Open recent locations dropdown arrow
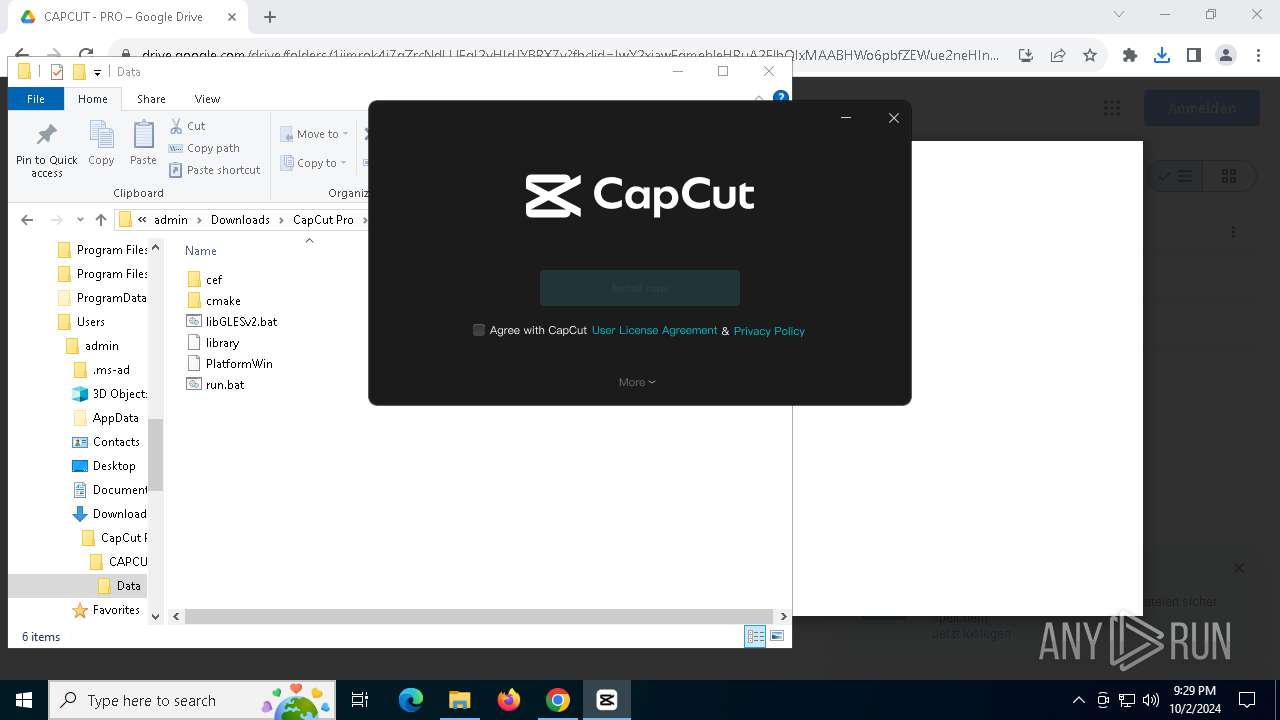This screenshot has height=720, width=1280. pyautogui.click(x=80, y=220)
